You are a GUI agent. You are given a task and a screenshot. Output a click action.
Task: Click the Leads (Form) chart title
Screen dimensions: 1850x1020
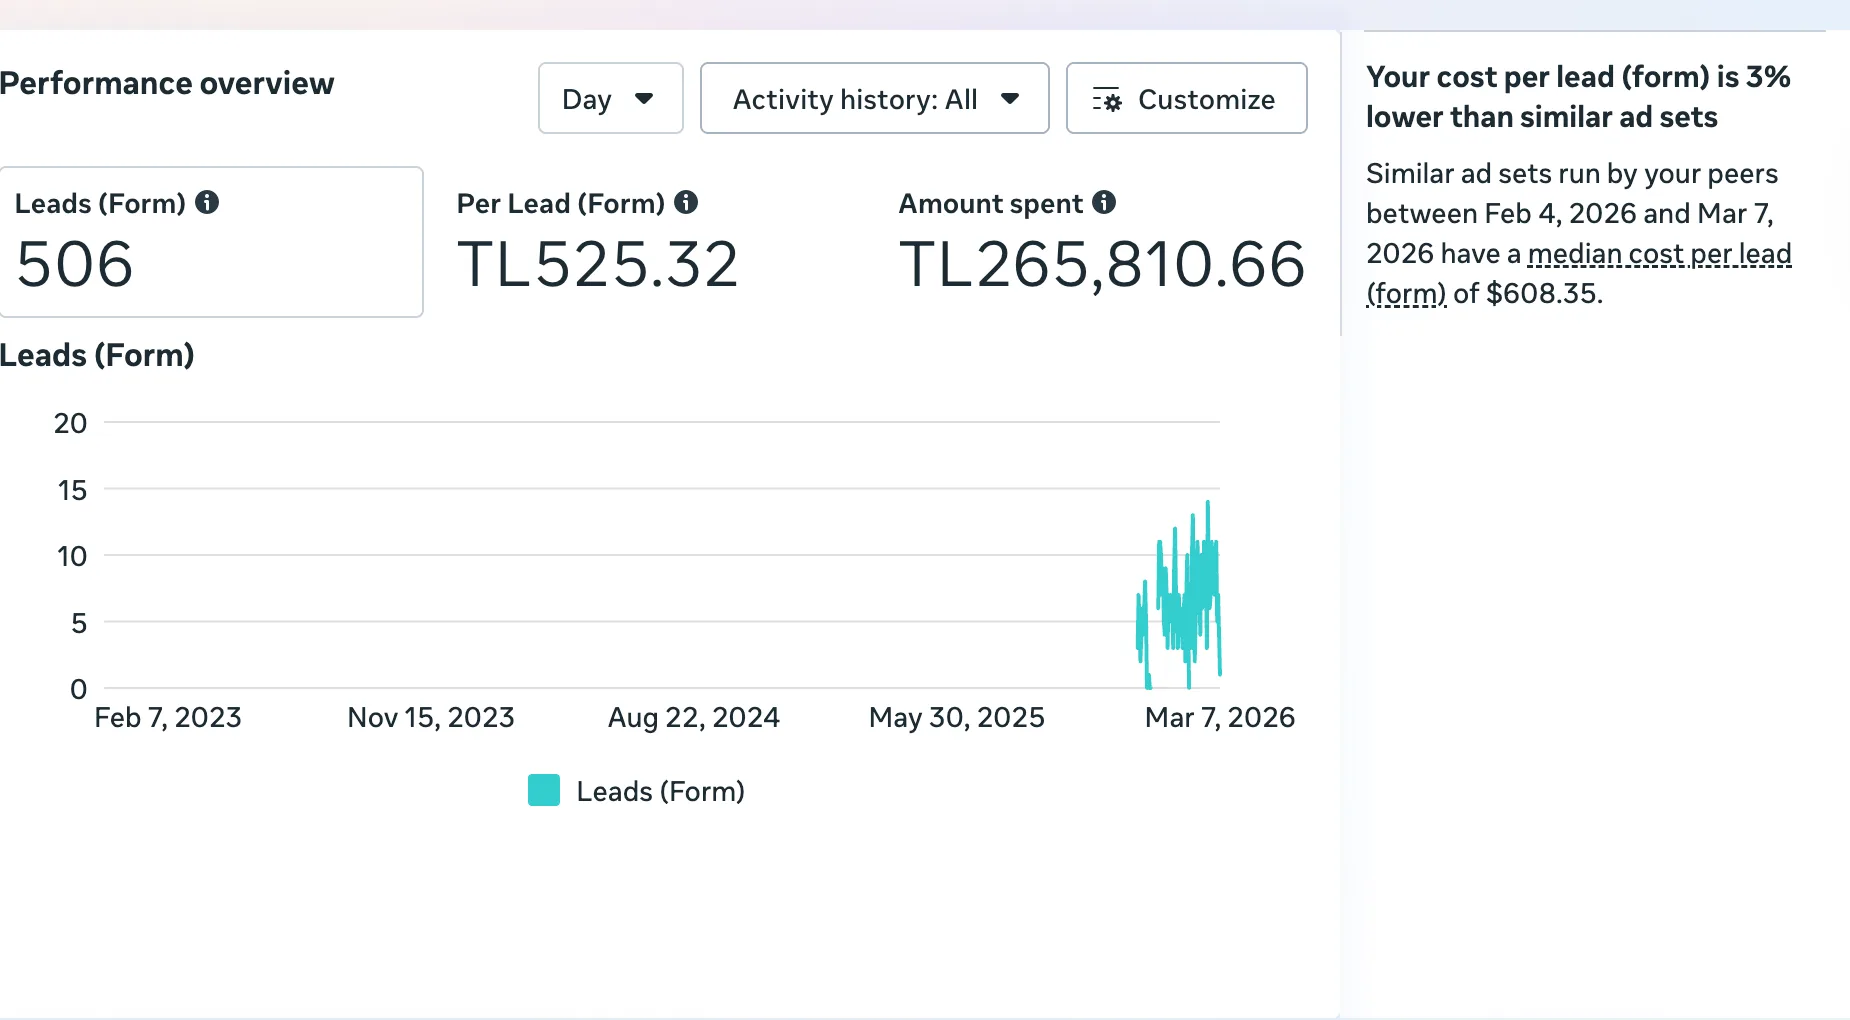click(97, 355)
